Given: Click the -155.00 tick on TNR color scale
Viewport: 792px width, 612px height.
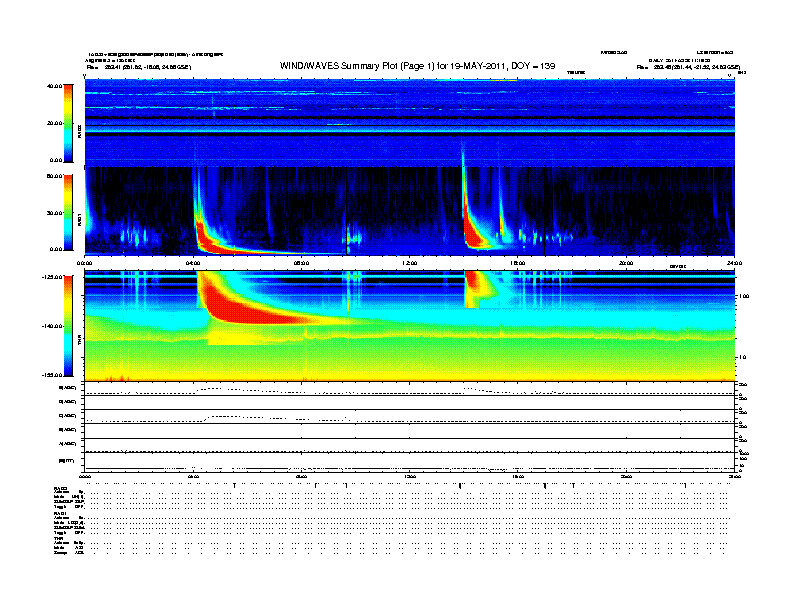Looking at the screenshot, I should point(53,375).
